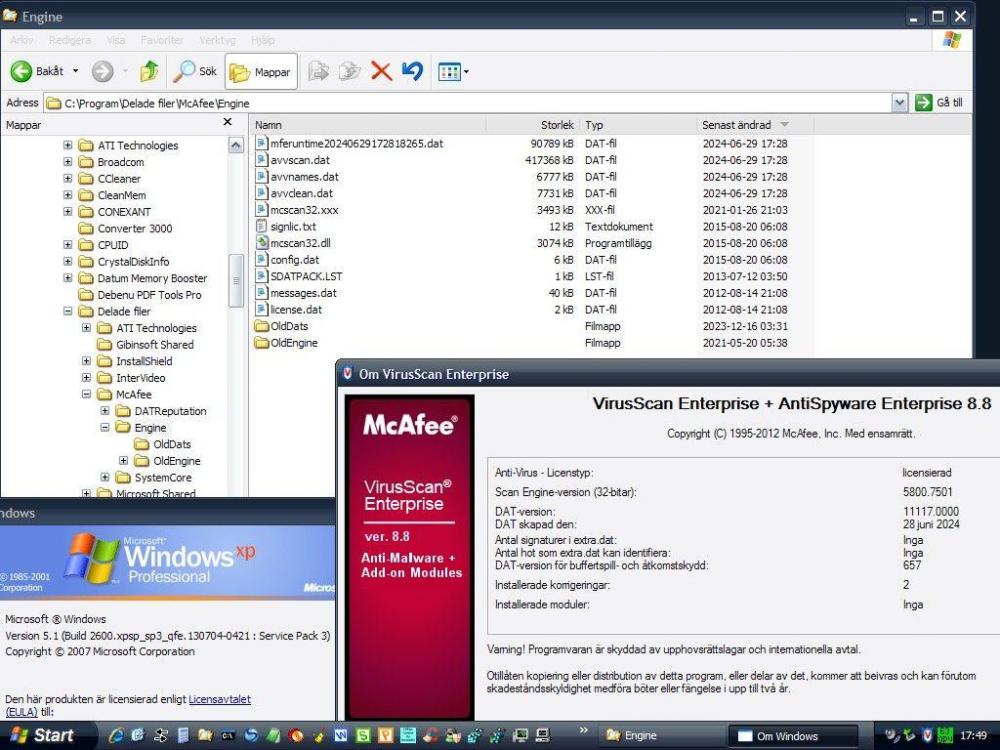
Task: Click the Bakåt (Back) toolbar button
Action: [x=40, y=72]
